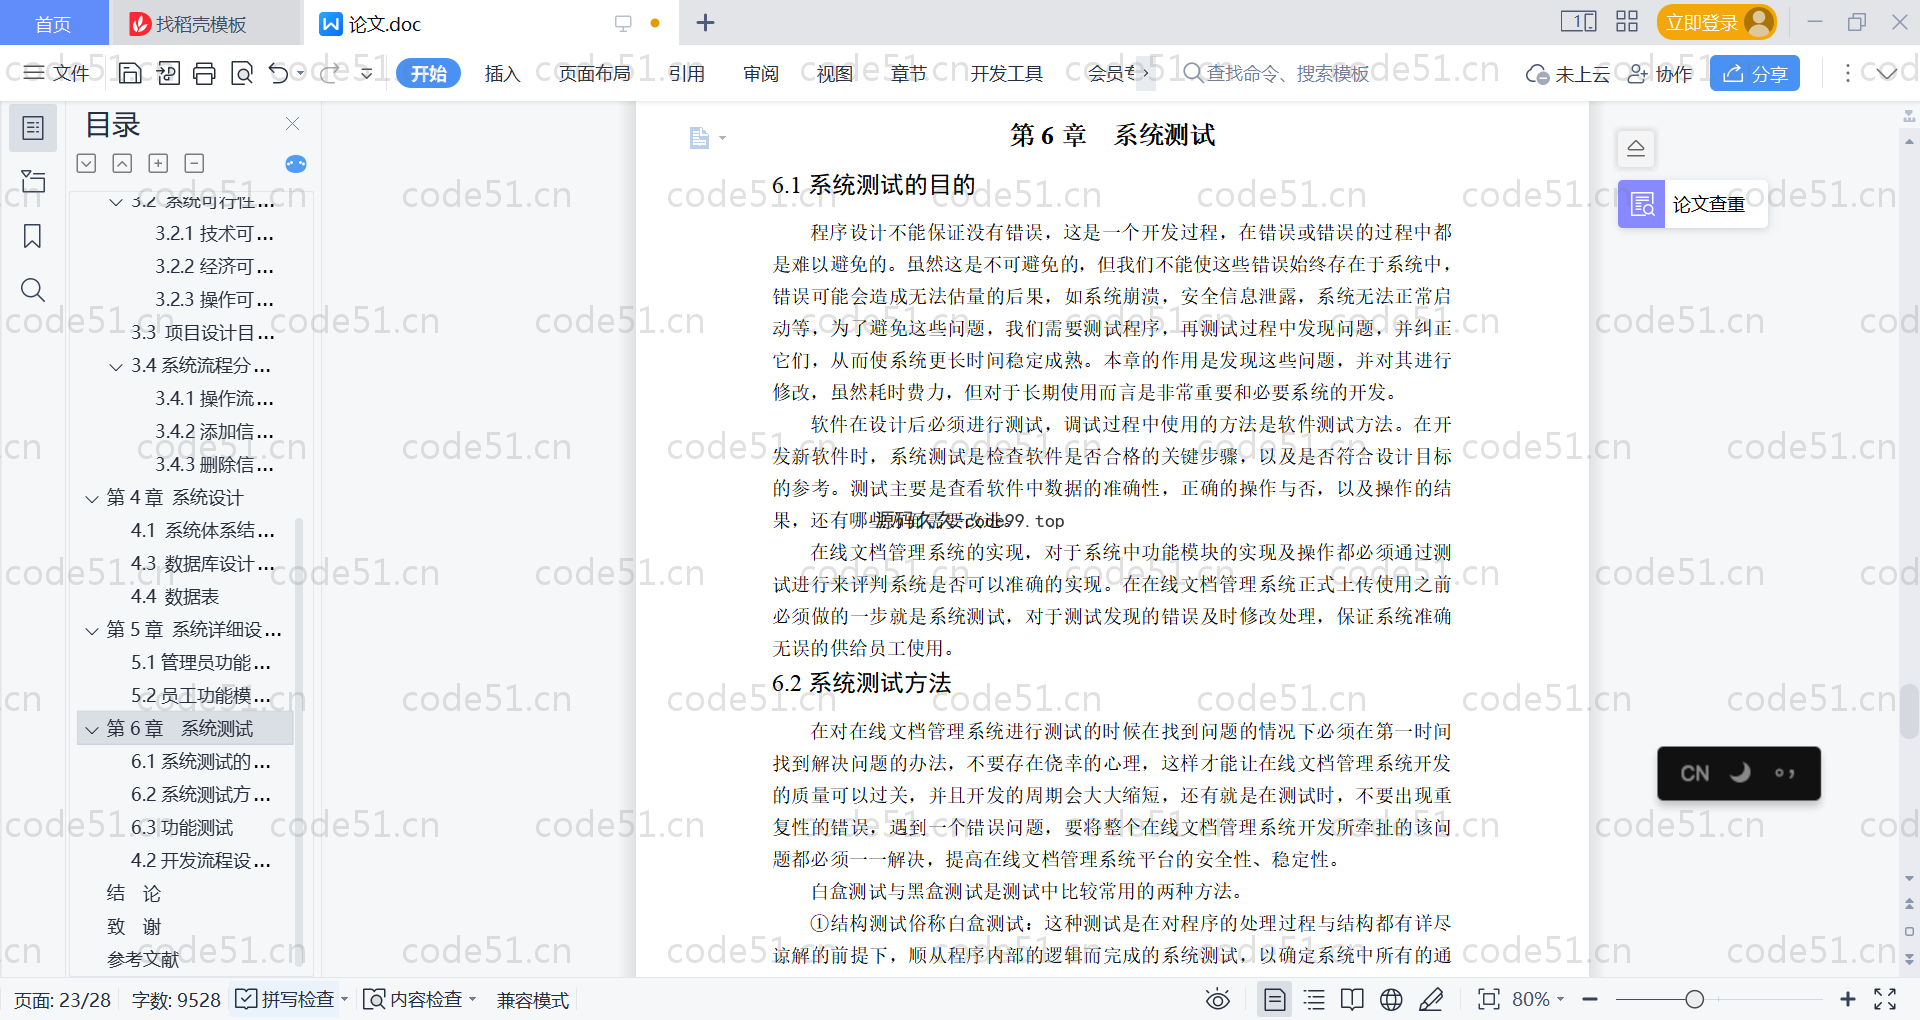Viewport: 1920px width, 1020px height.
Task: Open the outline panel icon in sidebar
Action: [x=33, y=128]
